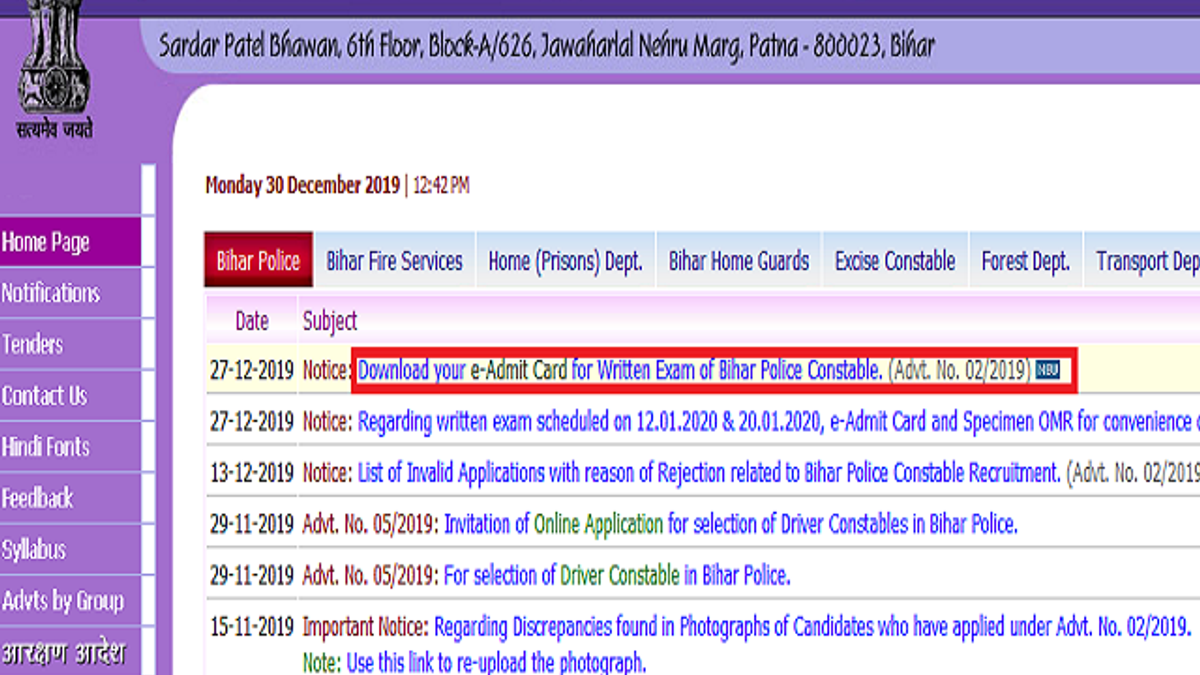View the Syllabus sidebar item
Screen dimensions: 1200x675
pos(34,550)
